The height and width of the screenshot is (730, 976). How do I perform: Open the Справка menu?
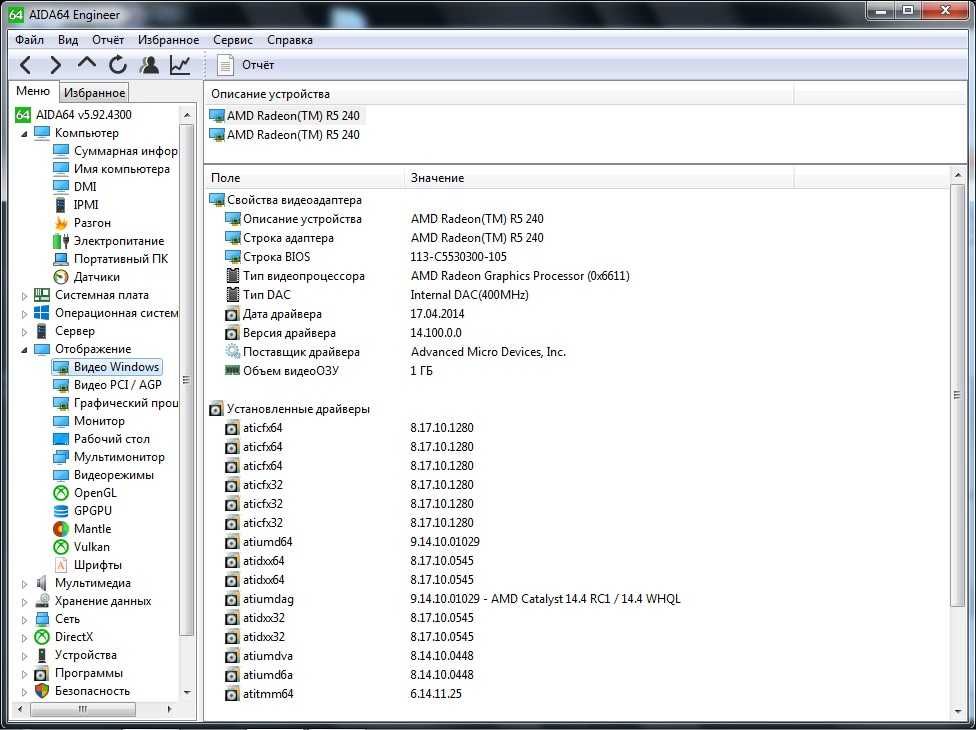(x=289, y=40)
